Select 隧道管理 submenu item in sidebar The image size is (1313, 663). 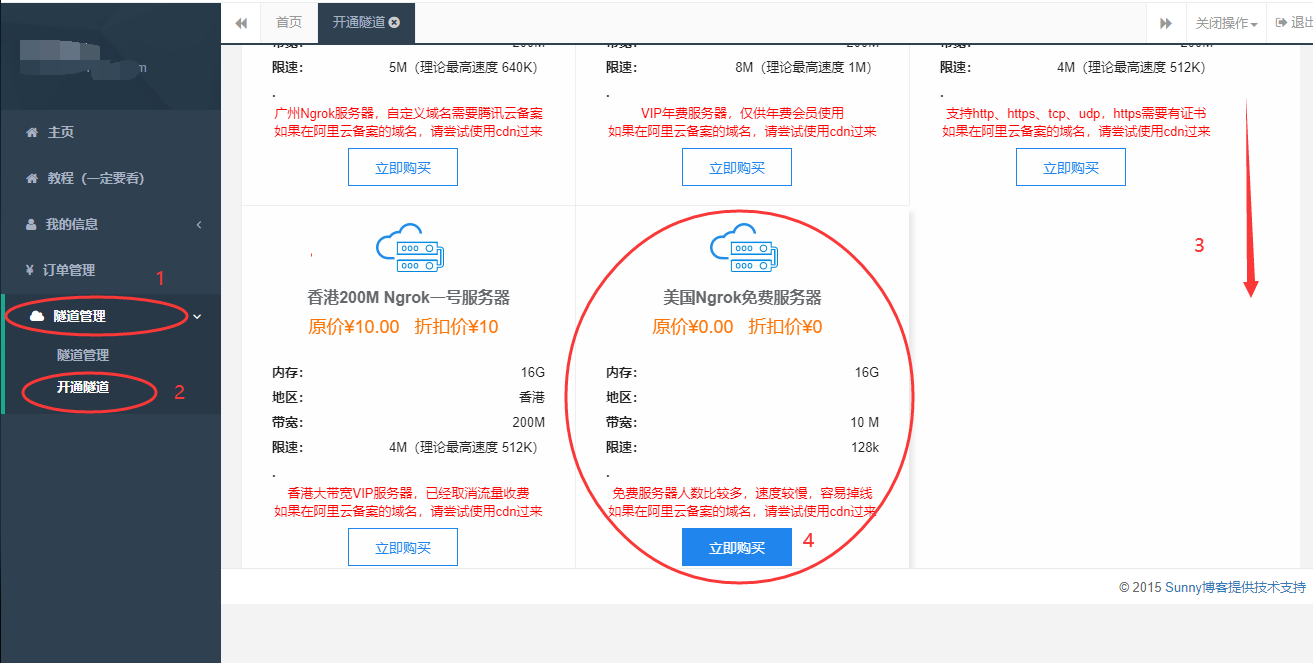click(84, 352)
